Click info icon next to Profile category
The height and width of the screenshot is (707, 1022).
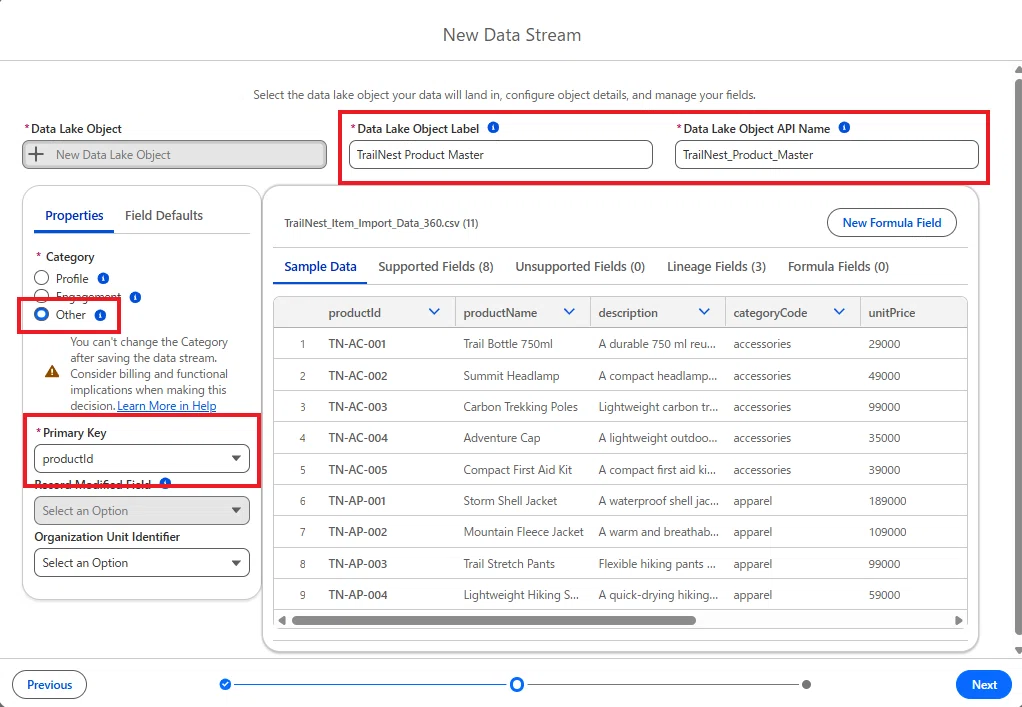[103, 278]
